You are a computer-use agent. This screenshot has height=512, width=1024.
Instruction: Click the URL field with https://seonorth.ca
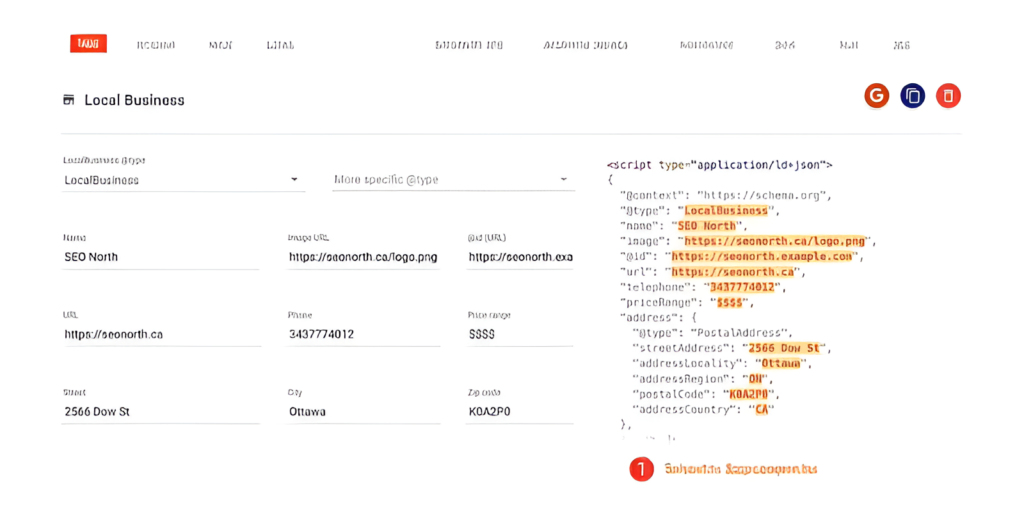coord(160,334)
